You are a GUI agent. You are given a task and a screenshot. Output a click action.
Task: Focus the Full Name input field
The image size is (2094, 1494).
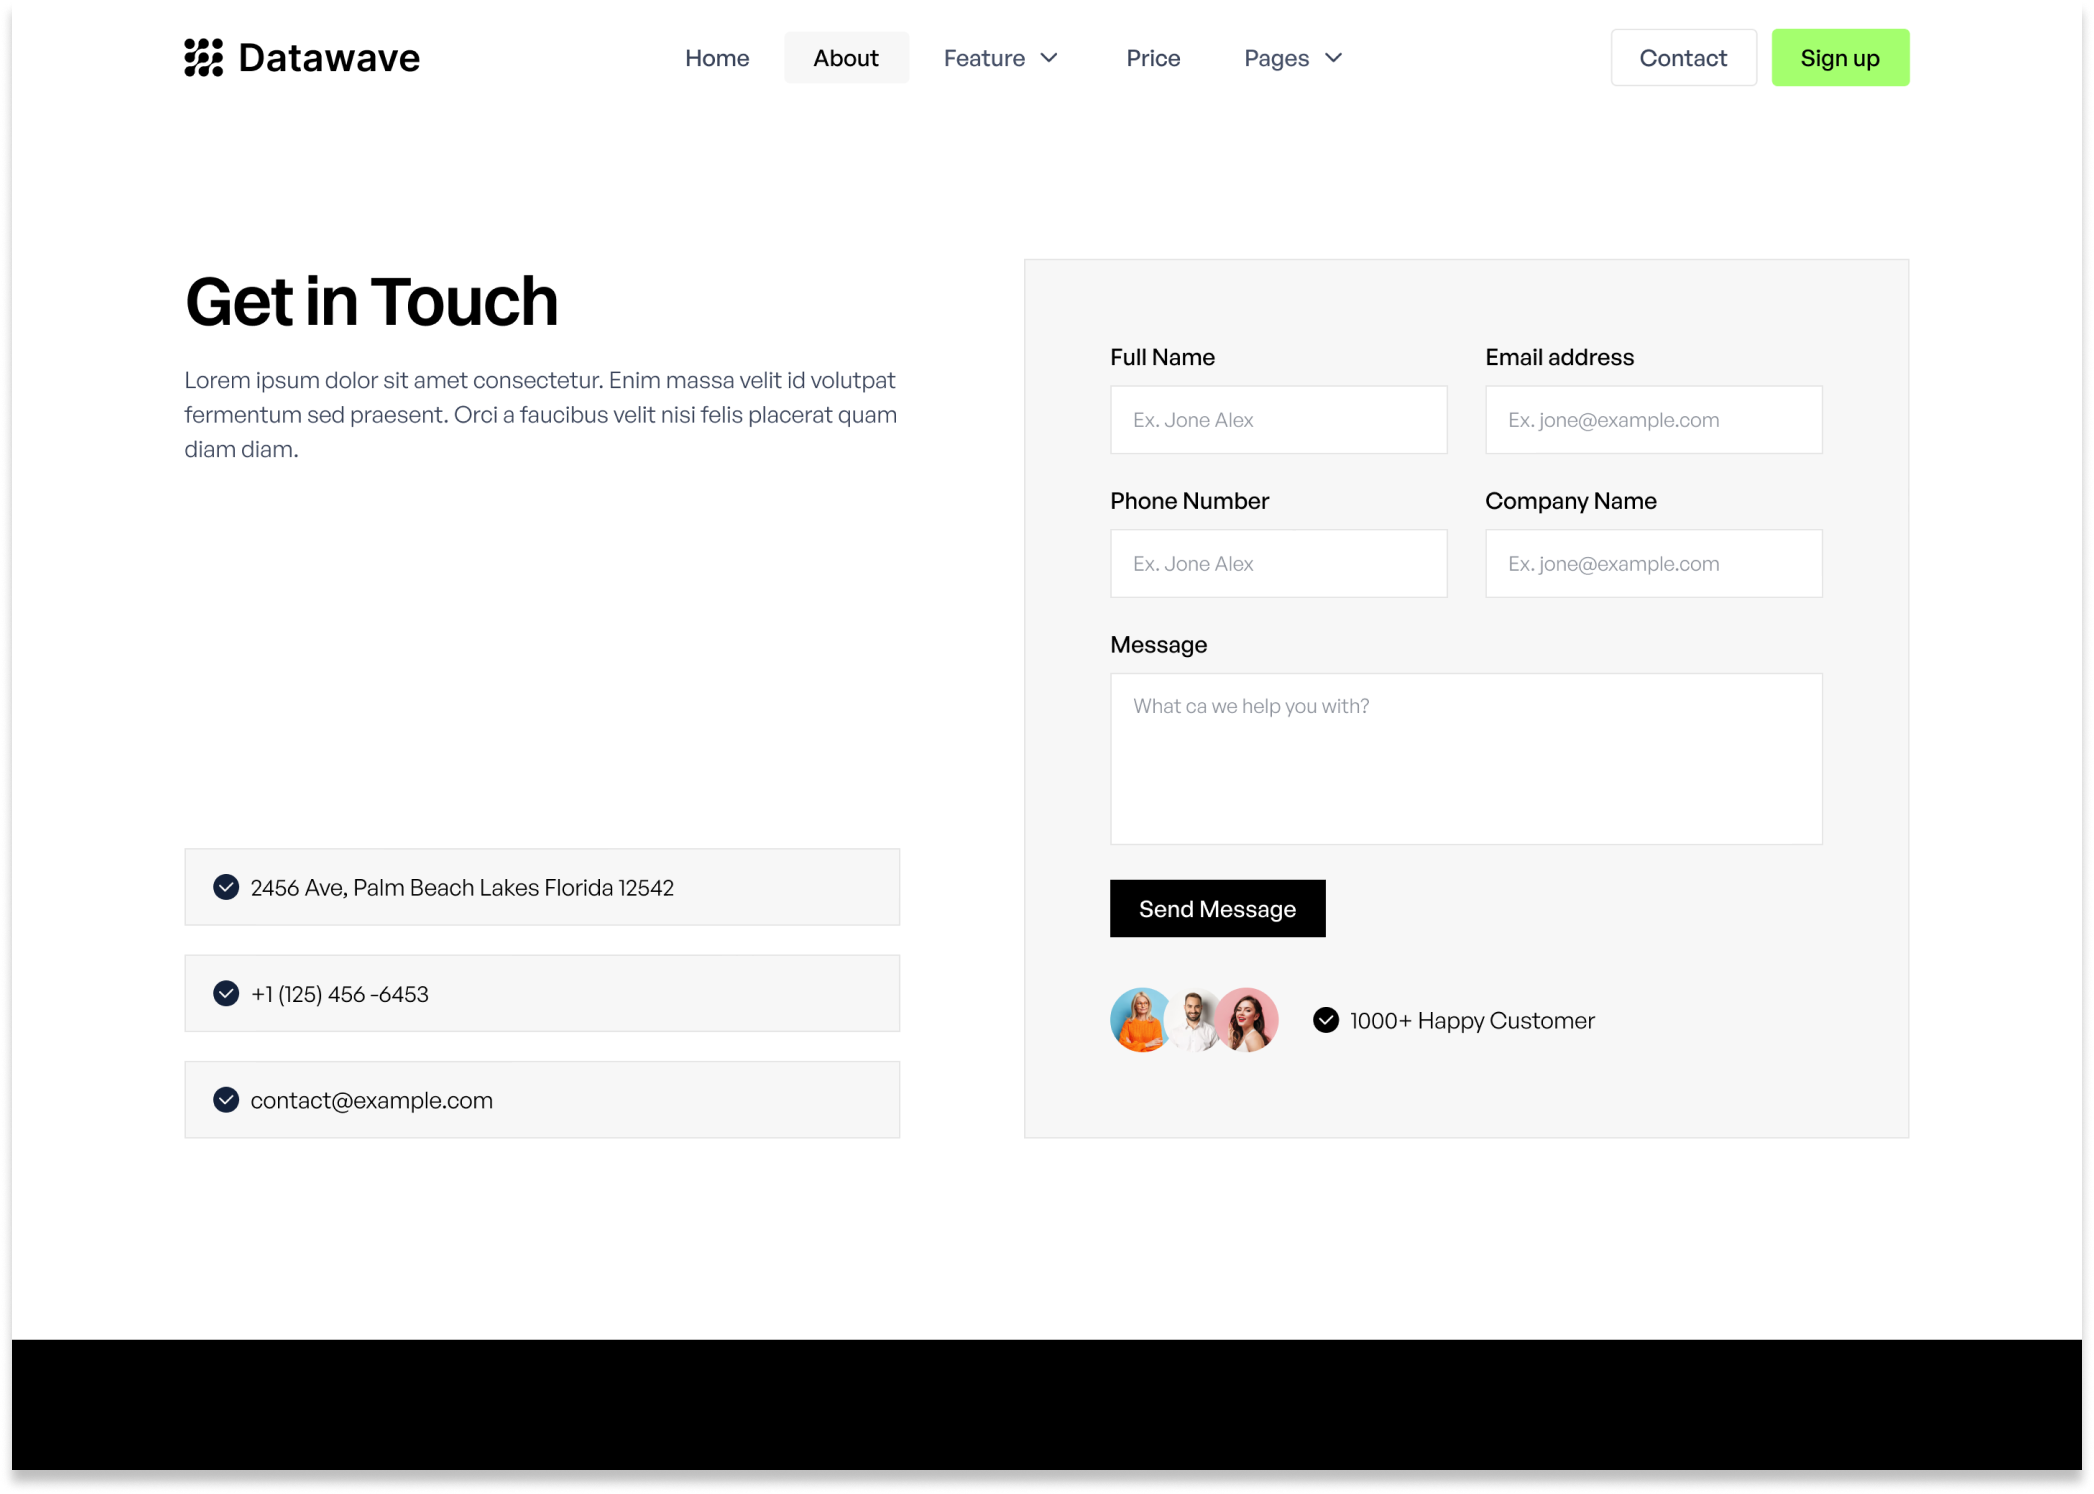[1278, 420]
